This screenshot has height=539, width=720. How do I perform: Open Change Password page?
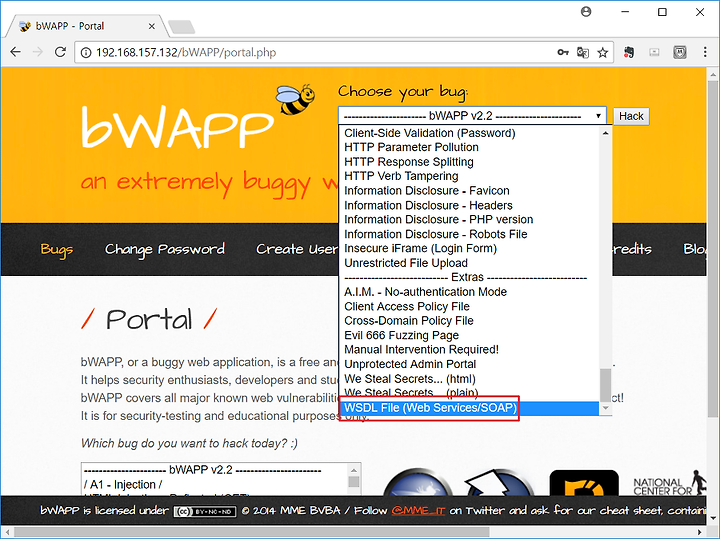tap(165, 249)
